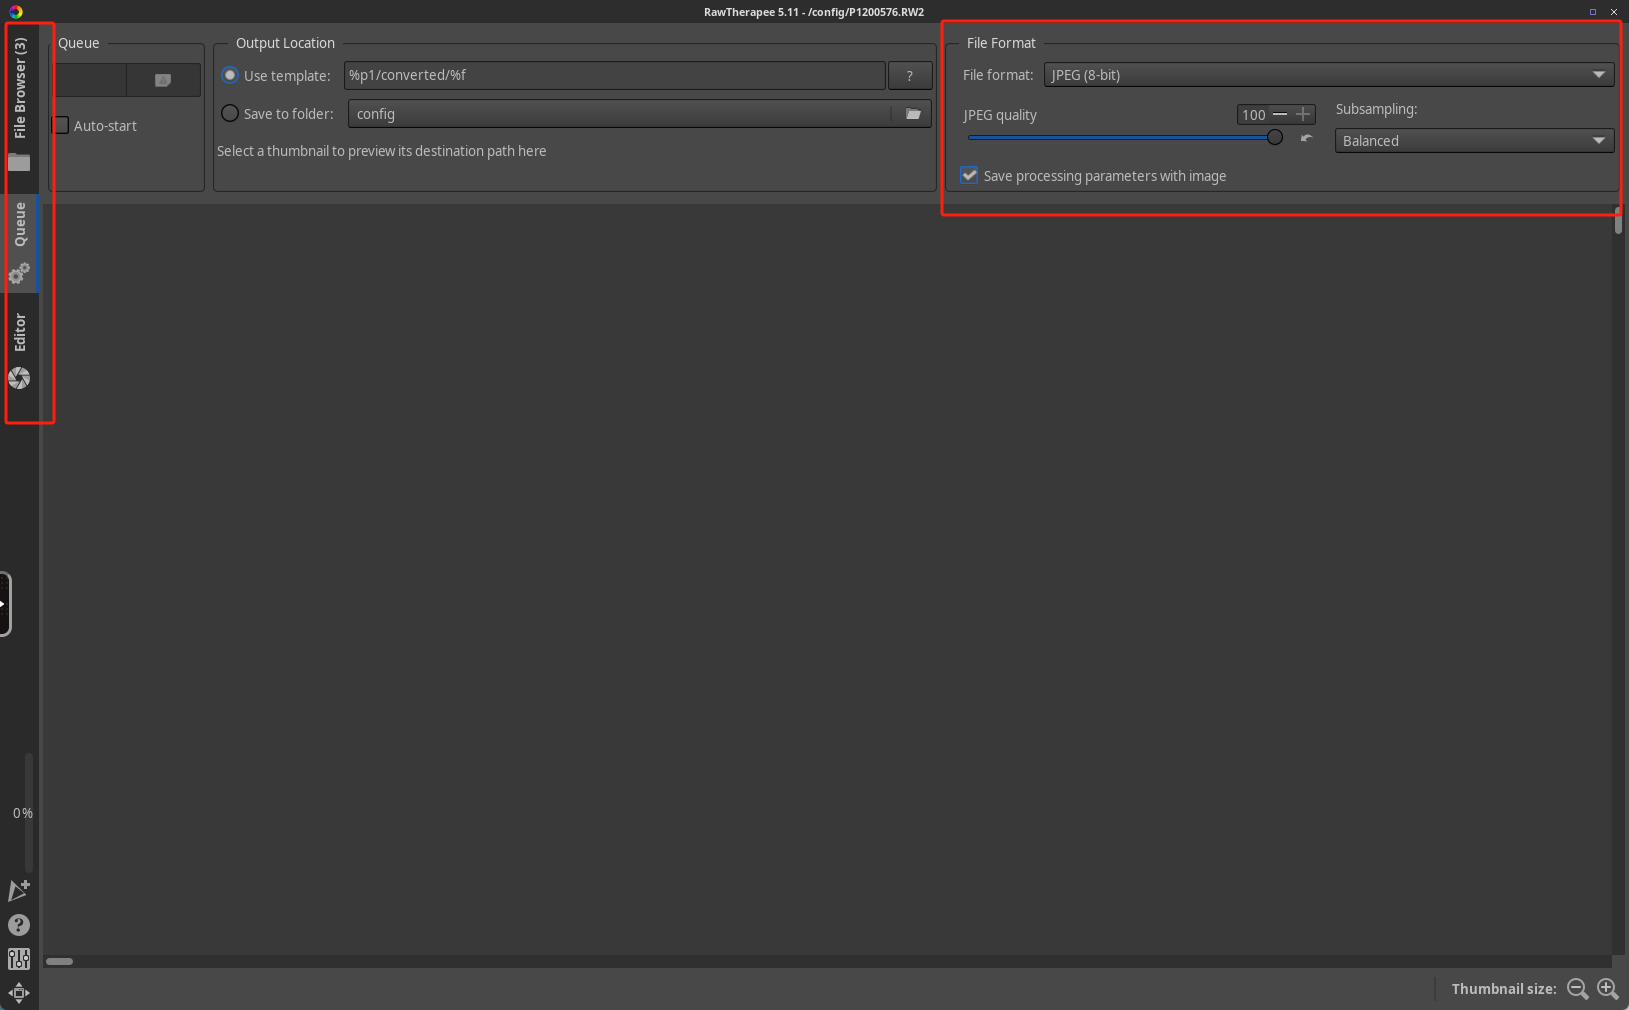Click the 'JPEG quality' label

tap(1000, 115)
